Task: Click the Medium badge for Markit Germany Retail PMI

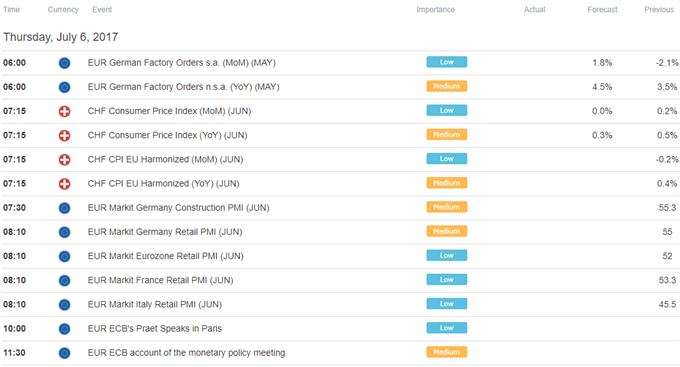Action: [447, 231]
